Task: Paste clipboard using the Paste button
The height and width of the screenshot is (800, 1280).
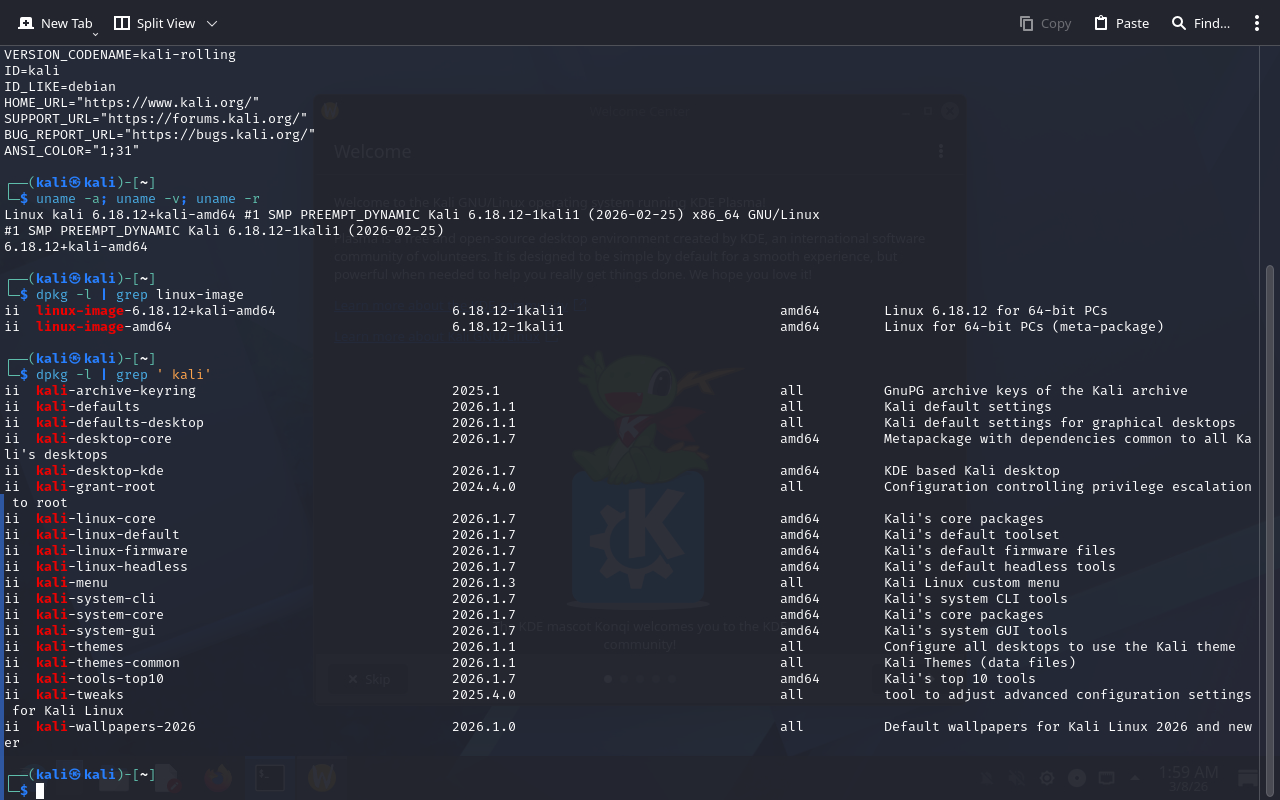Action: click(1121, 23)
